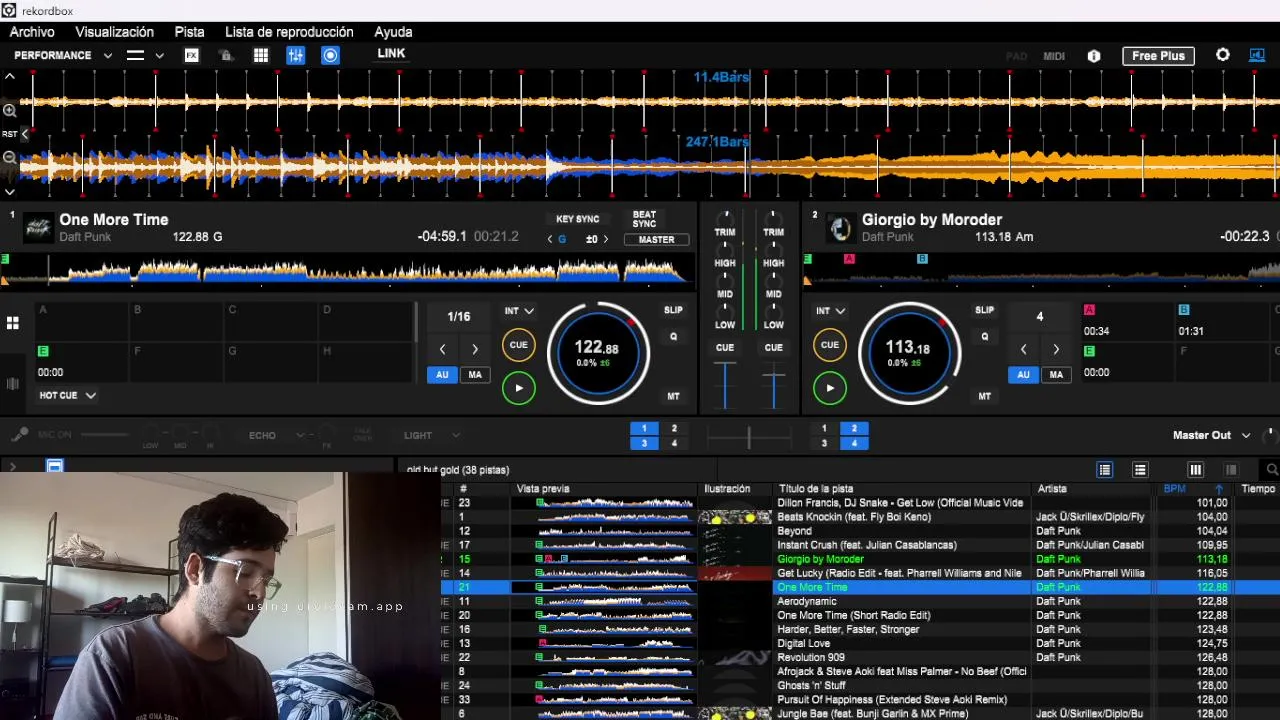
Task: Play deck 2
Action: (x=829, y=387)
